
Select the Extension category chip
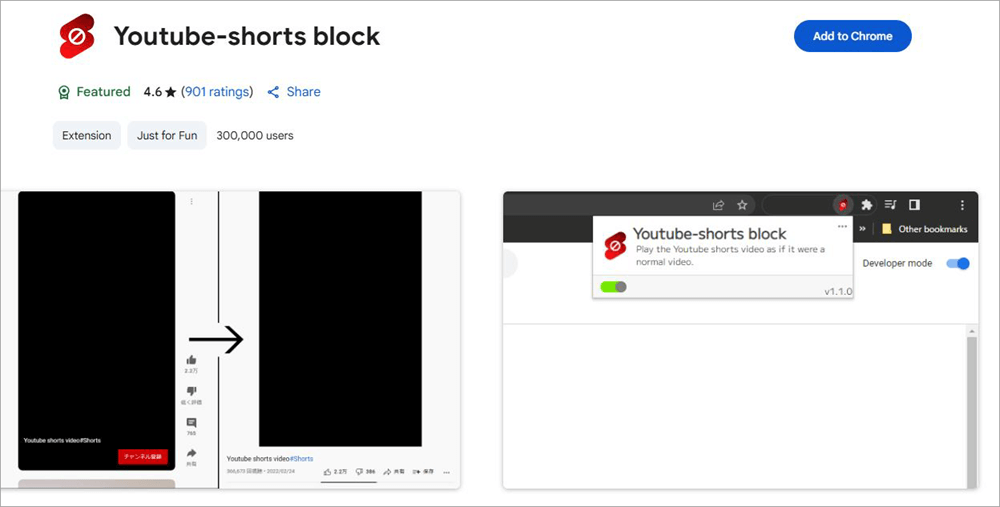tap(87, 135)
